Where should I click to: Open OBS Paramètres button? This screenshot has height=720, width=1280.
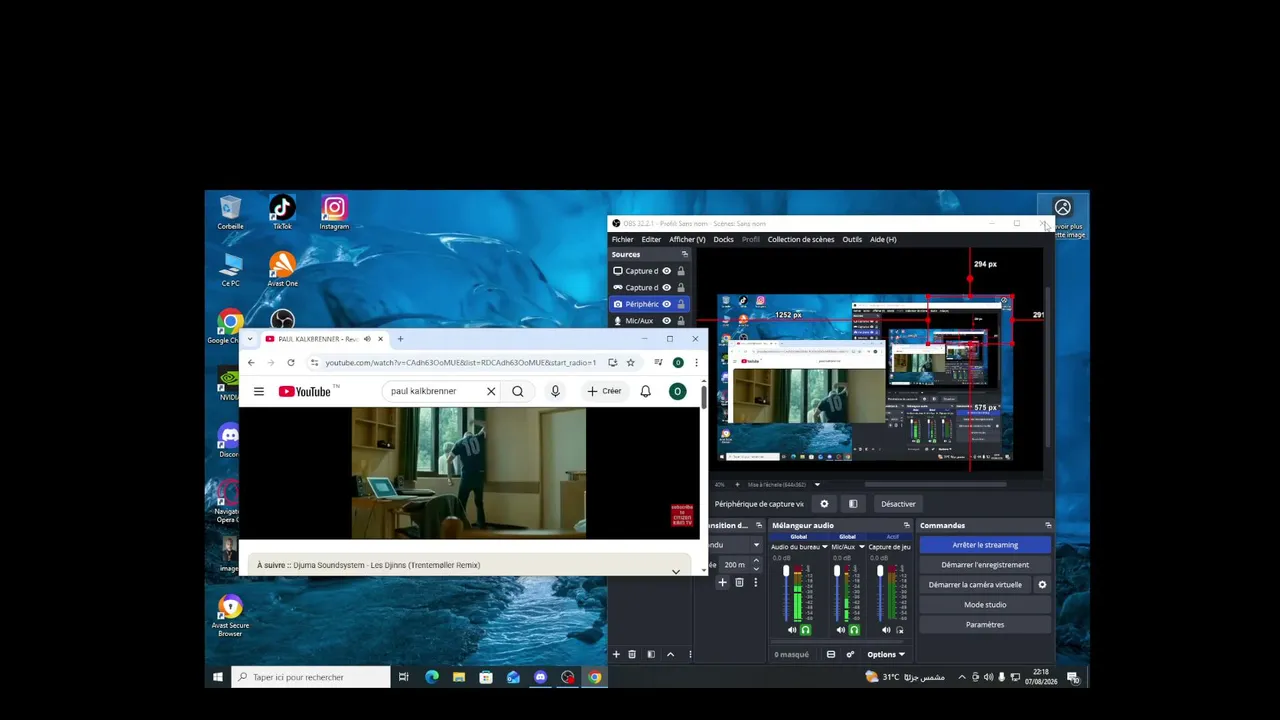[x=985, y=625]
